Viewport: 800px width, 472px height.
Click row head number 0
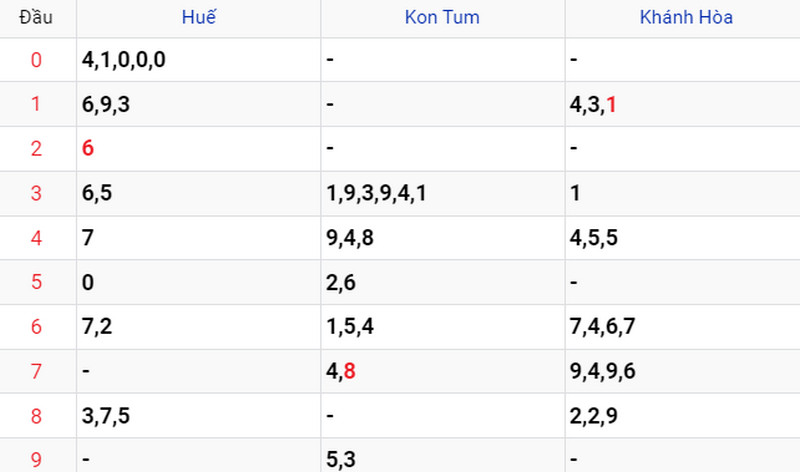[37, 60]
